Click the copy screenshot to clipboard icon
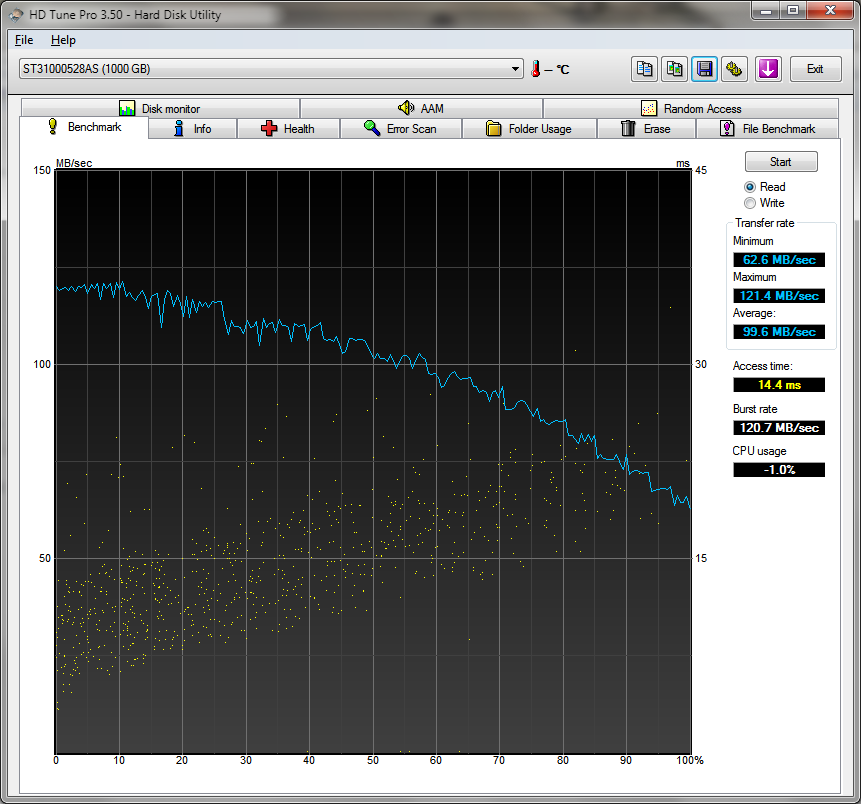This screenshot has width=861, height=804. coord(675,69)
